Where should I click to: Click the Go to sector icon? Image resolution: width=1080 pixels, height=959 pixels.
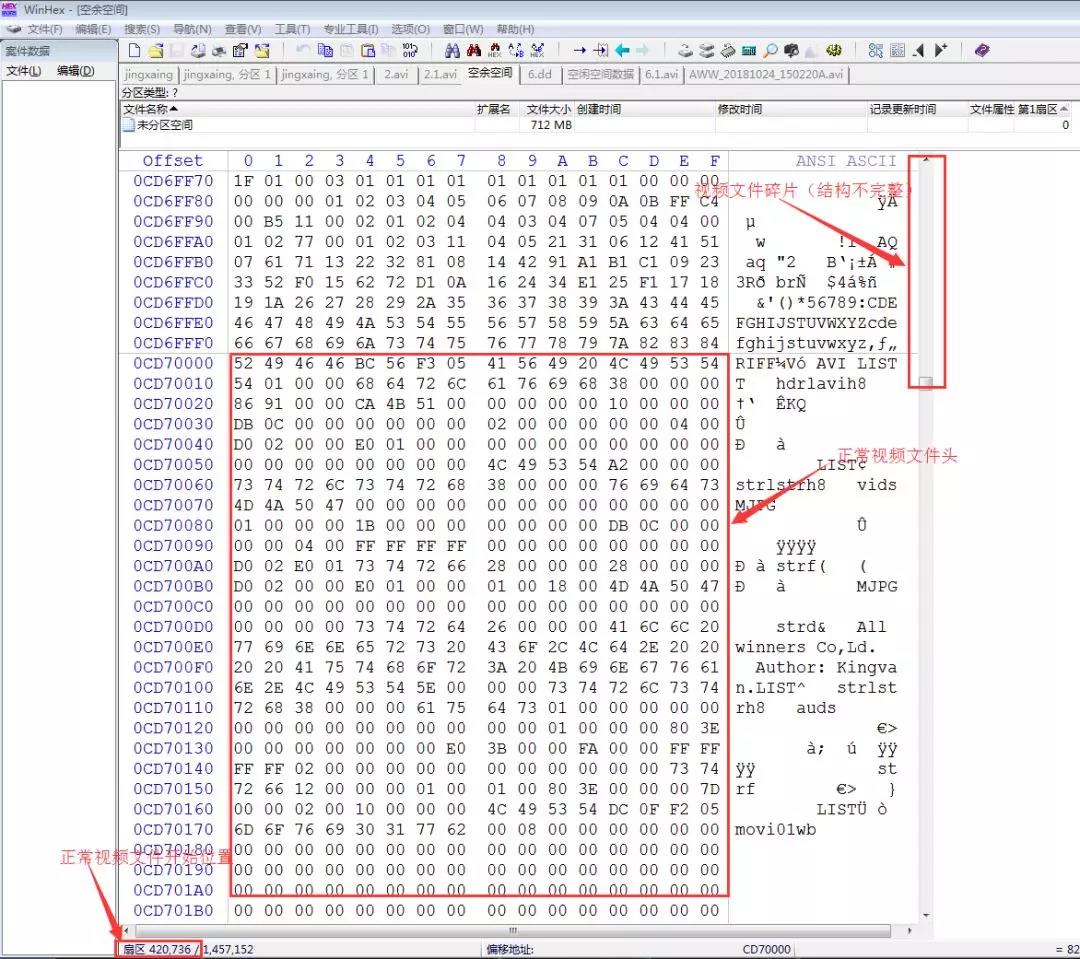click(601, 50)
